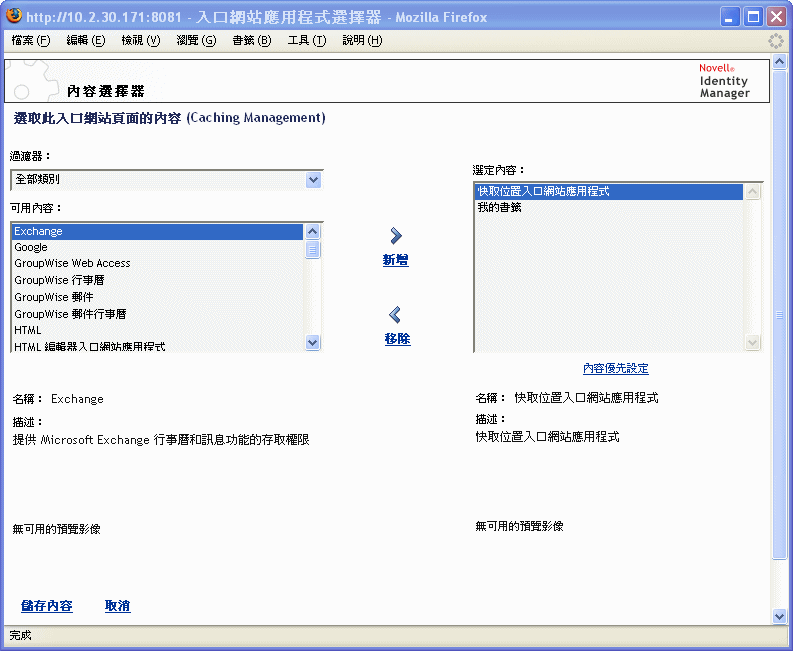Close the Firefox window
The width and height of the screenshot is (793, 651).
pyautogui.click(x=776, y=17)
